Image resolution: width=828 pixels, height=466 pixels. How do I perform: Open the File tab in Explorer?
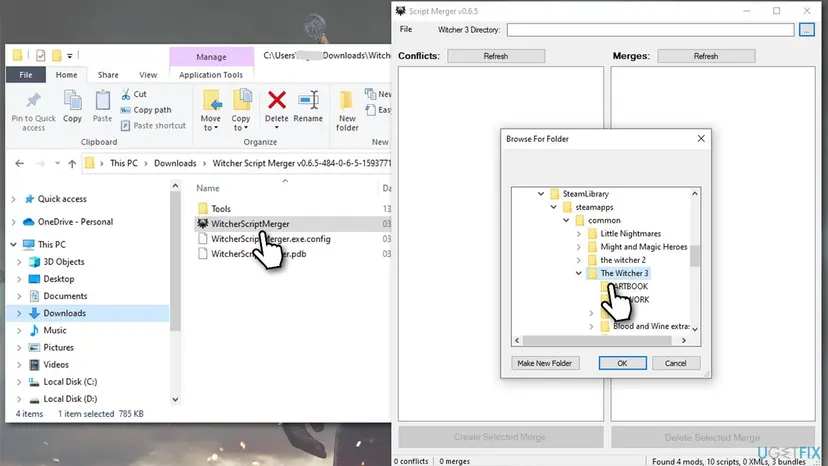coord(25,75)
